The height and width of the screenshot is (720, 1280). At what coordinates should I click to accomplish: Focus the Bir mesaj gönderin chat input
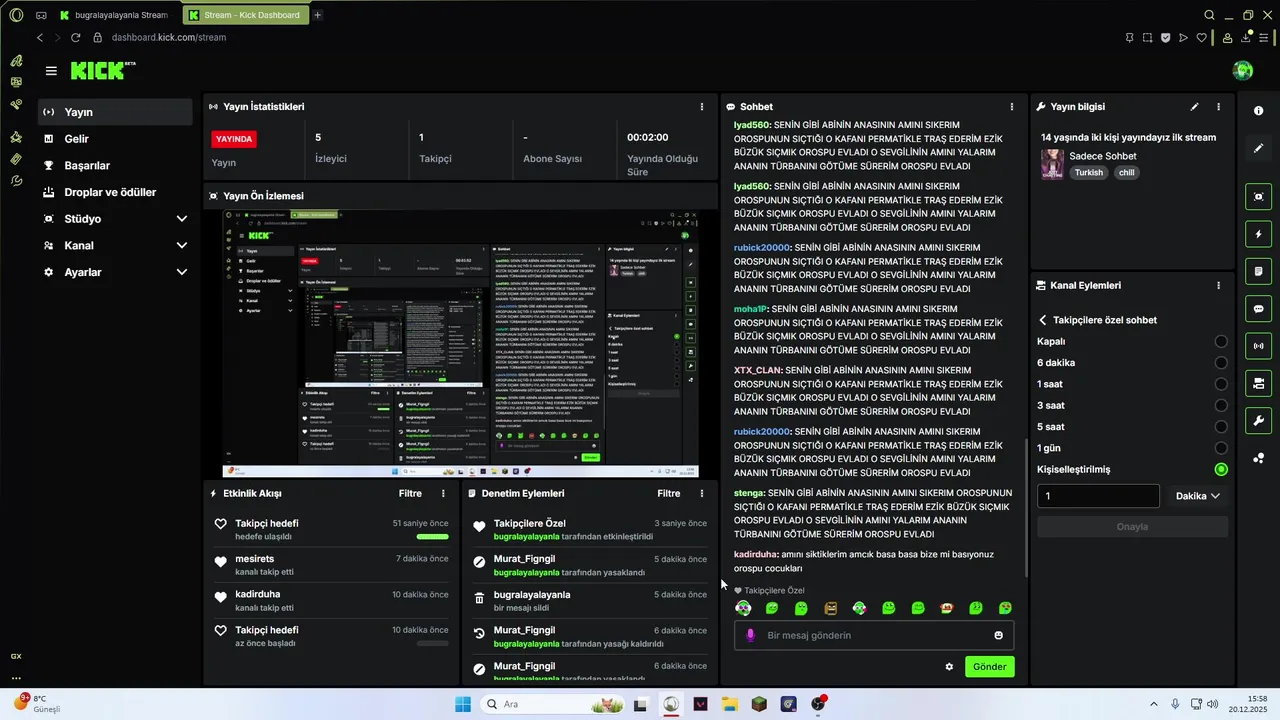874,635
